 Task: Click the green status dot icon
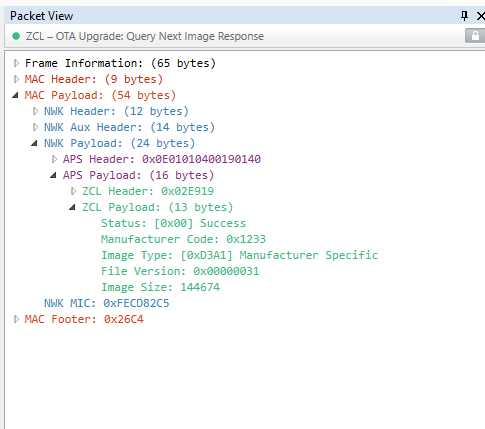tap(16, 36)
